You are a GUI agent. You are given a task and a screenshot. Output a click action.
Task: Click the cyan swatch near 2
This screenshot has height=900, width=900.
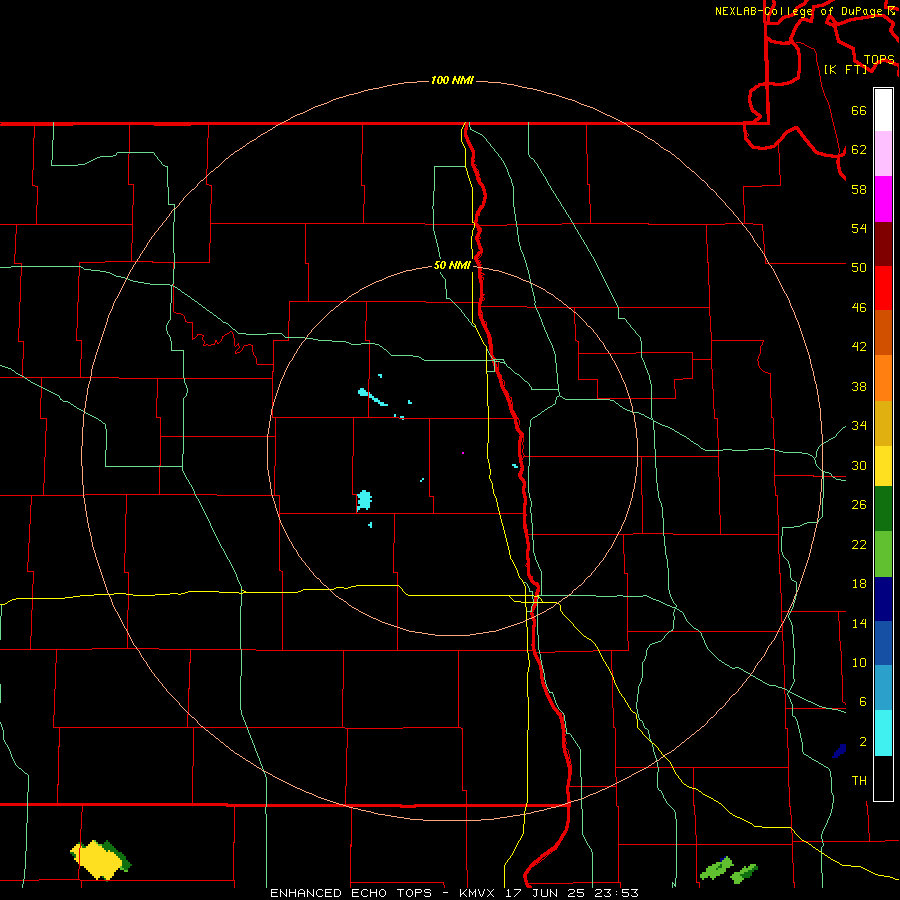[883, 733]
